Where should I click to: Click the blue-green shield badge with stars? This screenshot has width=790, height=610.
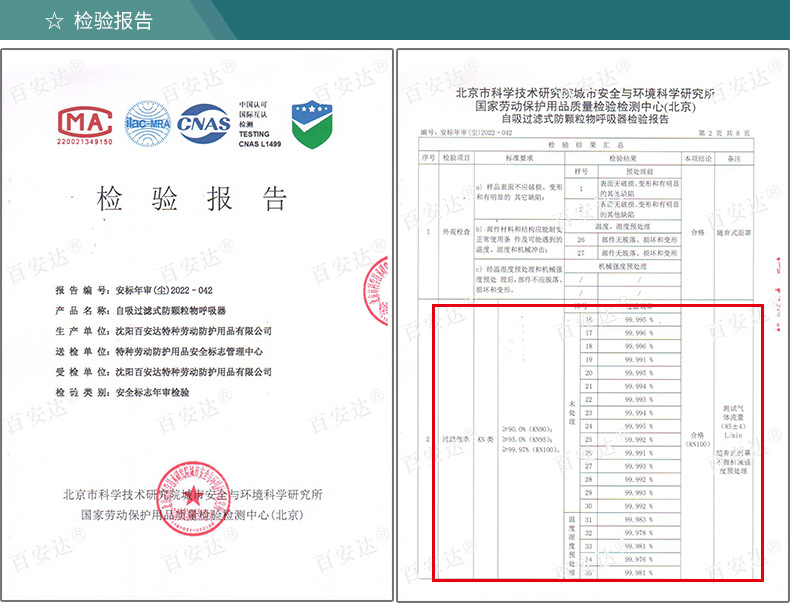(x=312, y=124)
